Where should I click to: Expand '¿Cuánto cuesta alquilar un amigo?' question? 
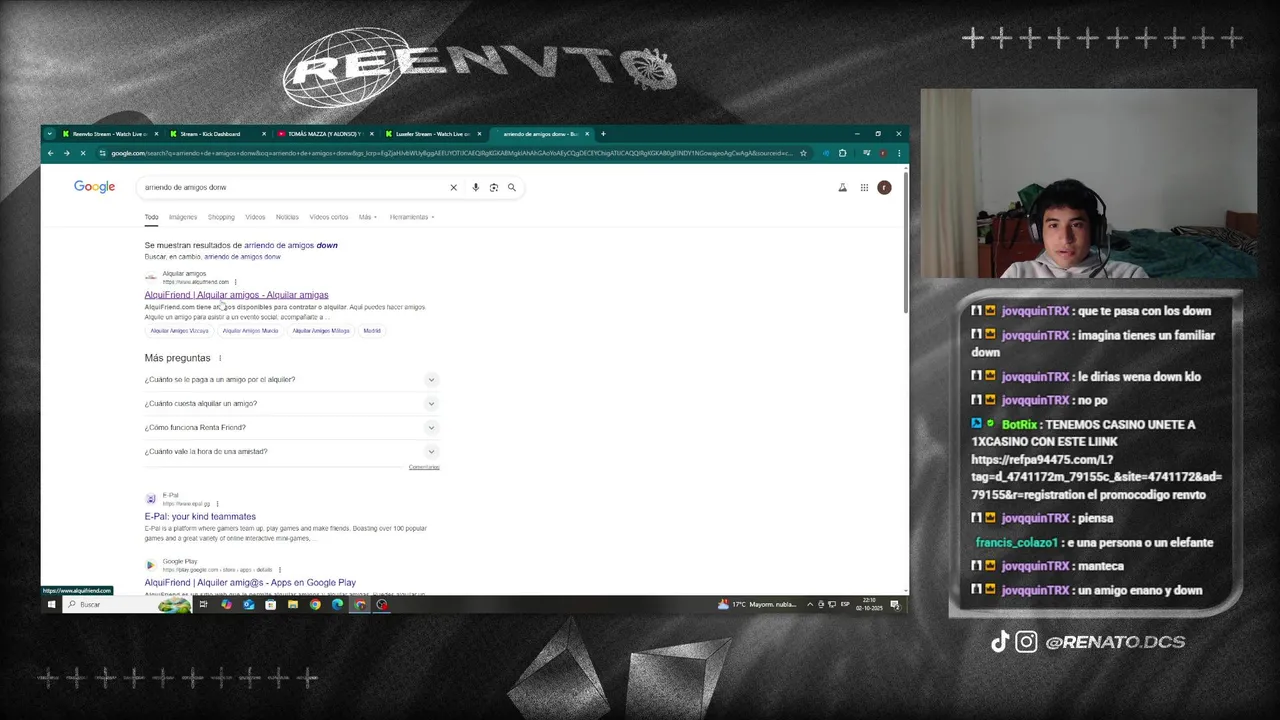(x=291, y=404)
